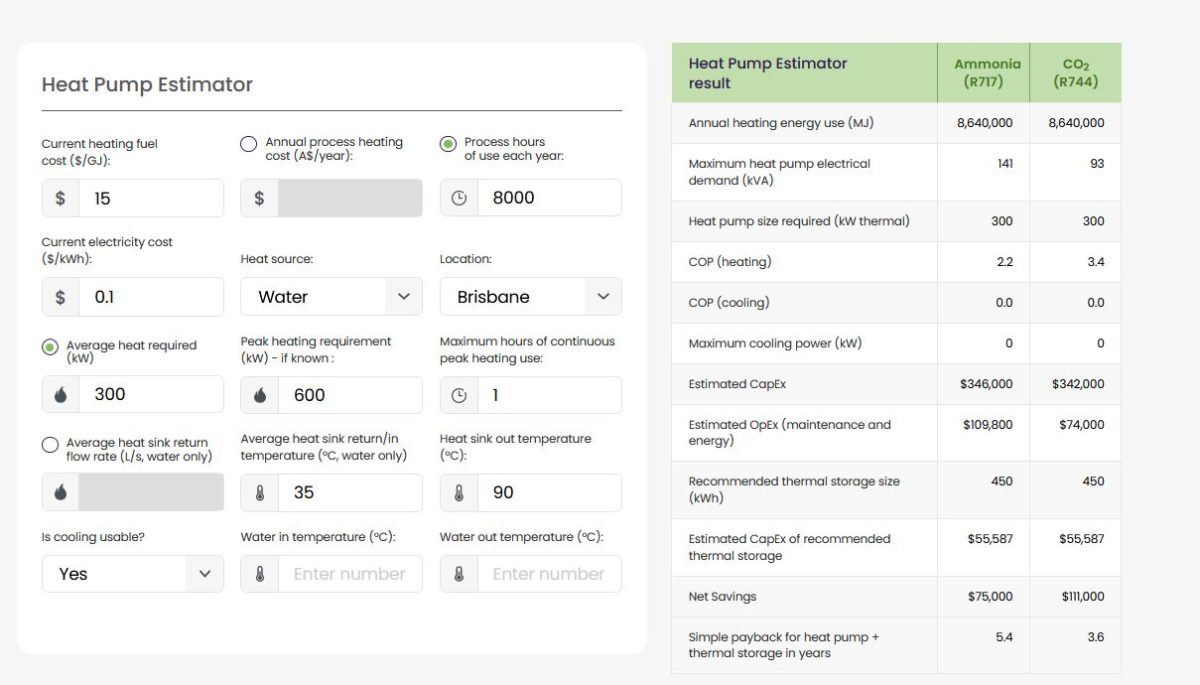This screenshot has height=685, width=1200.
Task: Click the CO2 (R744) column header
Action: [1075, 73]
